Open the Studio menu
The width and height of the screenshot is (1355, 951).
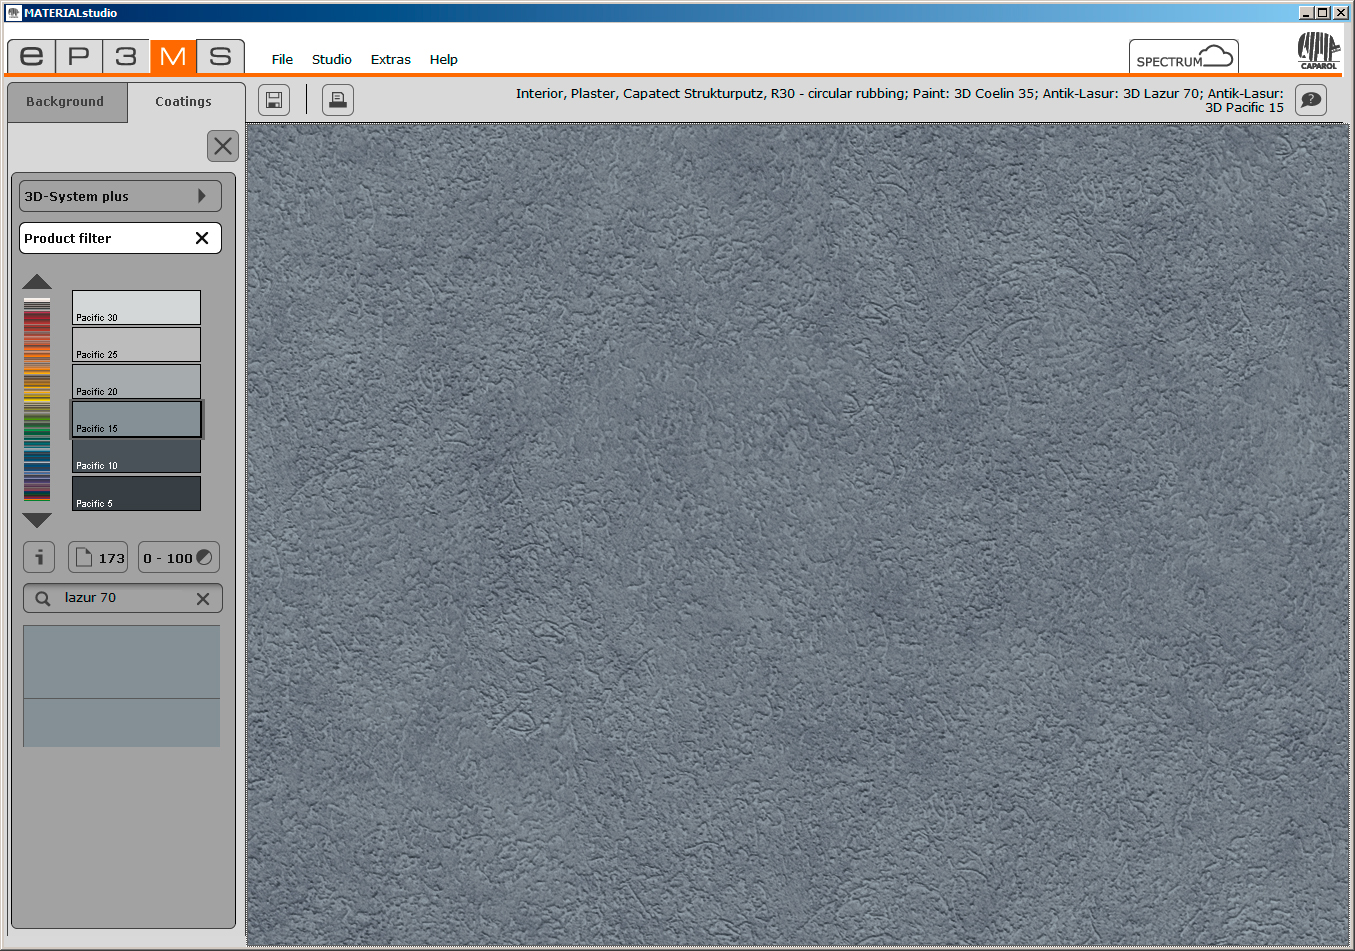tap(331, 59)
